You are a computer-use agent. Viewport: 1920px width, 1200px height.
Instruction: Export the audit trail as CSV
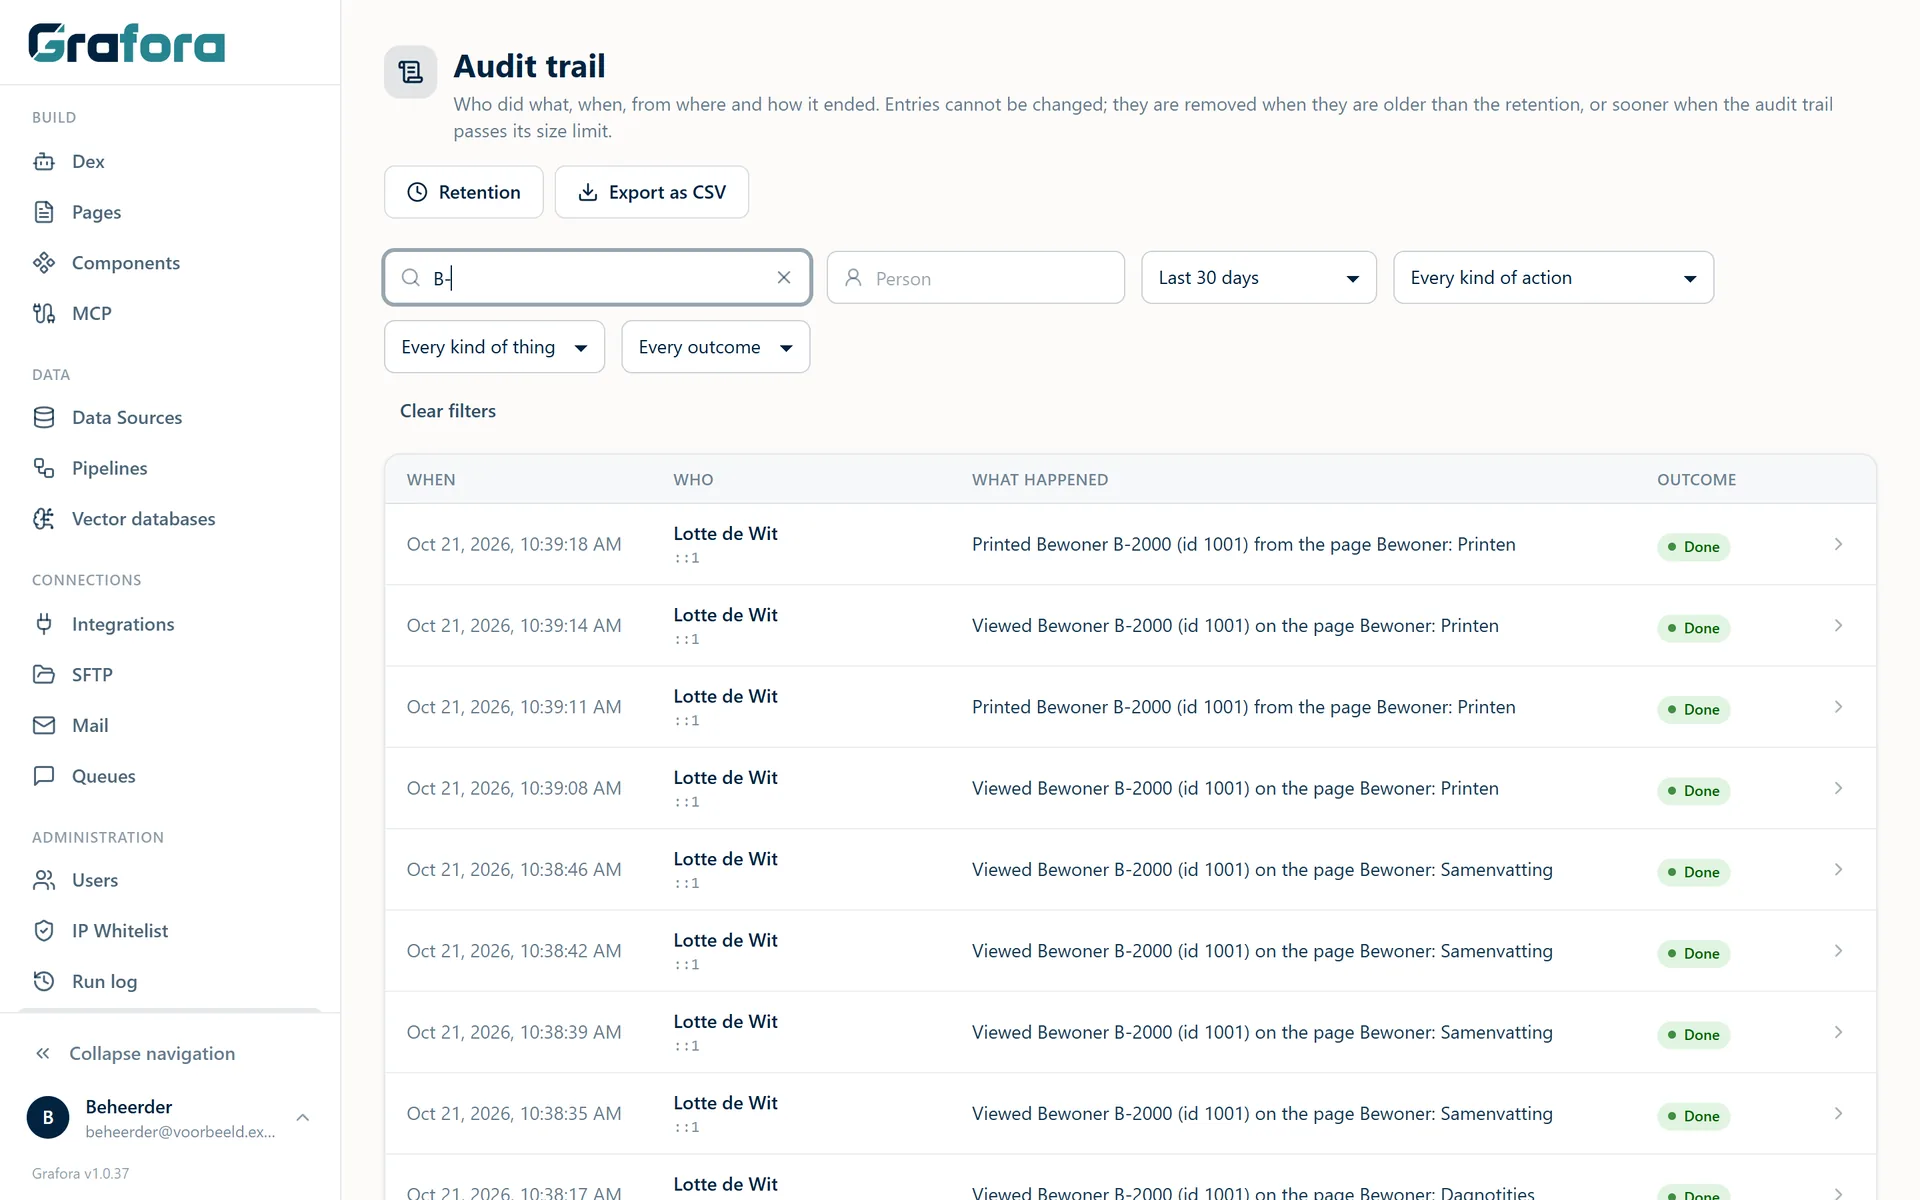point(652,192)
